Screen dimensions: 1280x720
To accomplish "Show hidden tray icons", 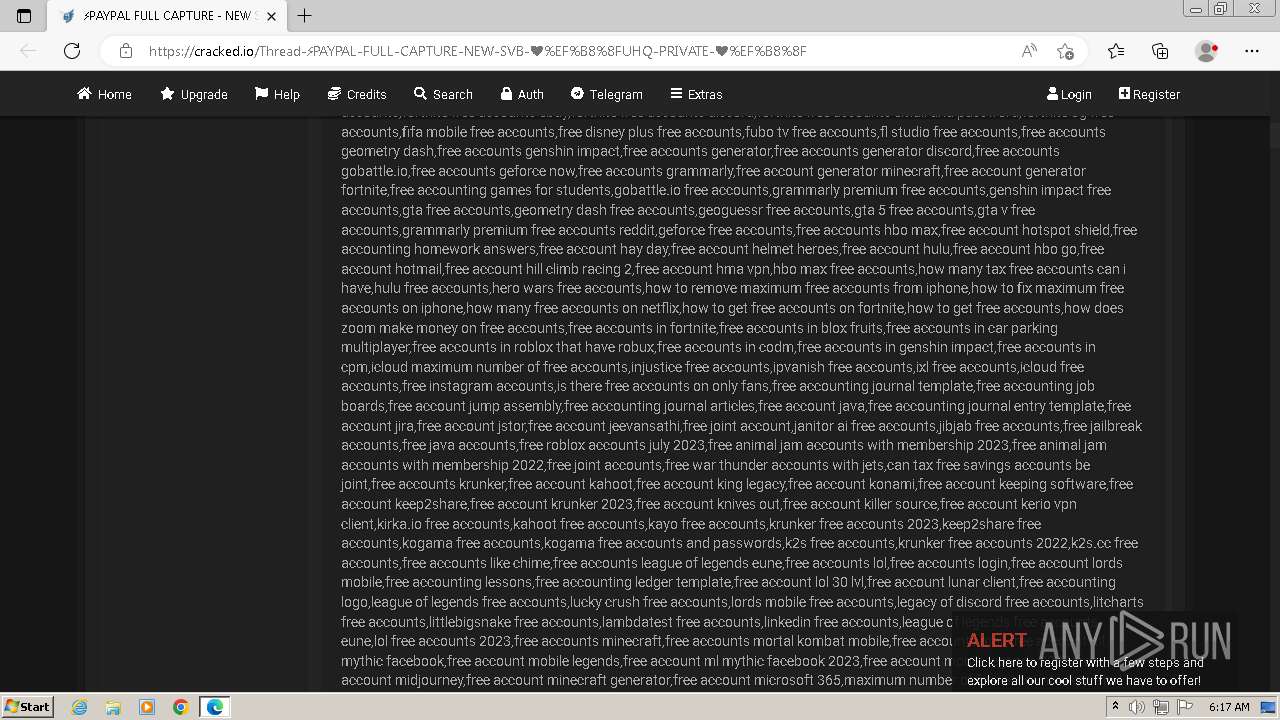I will (1117, 707).
